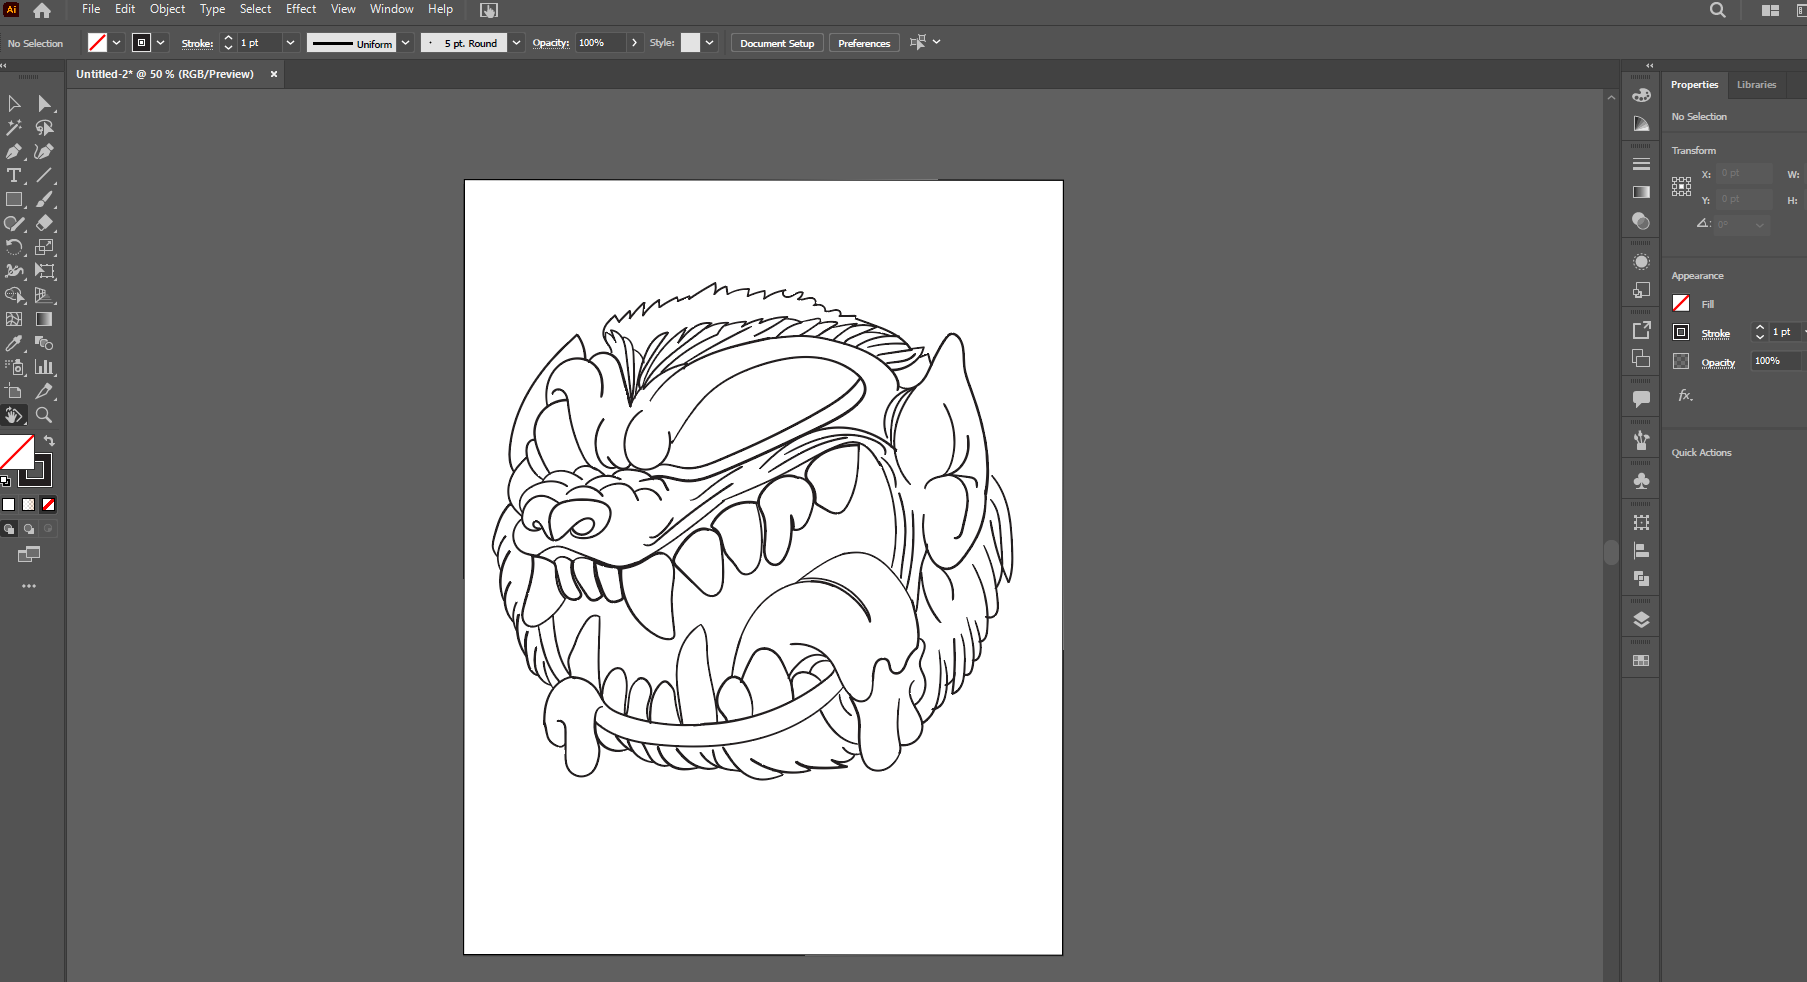Switch to the Libraries tab
This screenshot has width=1807, height=982.
(1757, 85)
